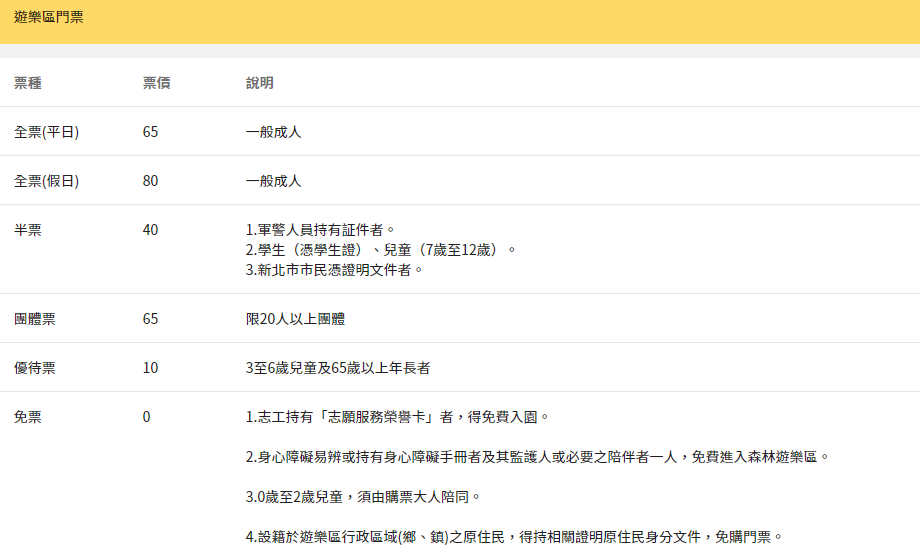Click the 票種 column header
Screen dimensions: 920x554
tap(28, 83)
